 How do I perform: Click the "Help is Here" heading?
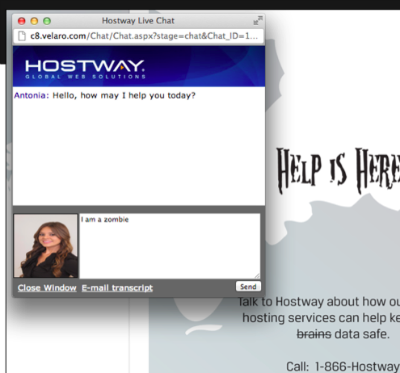tap(338, 171)
